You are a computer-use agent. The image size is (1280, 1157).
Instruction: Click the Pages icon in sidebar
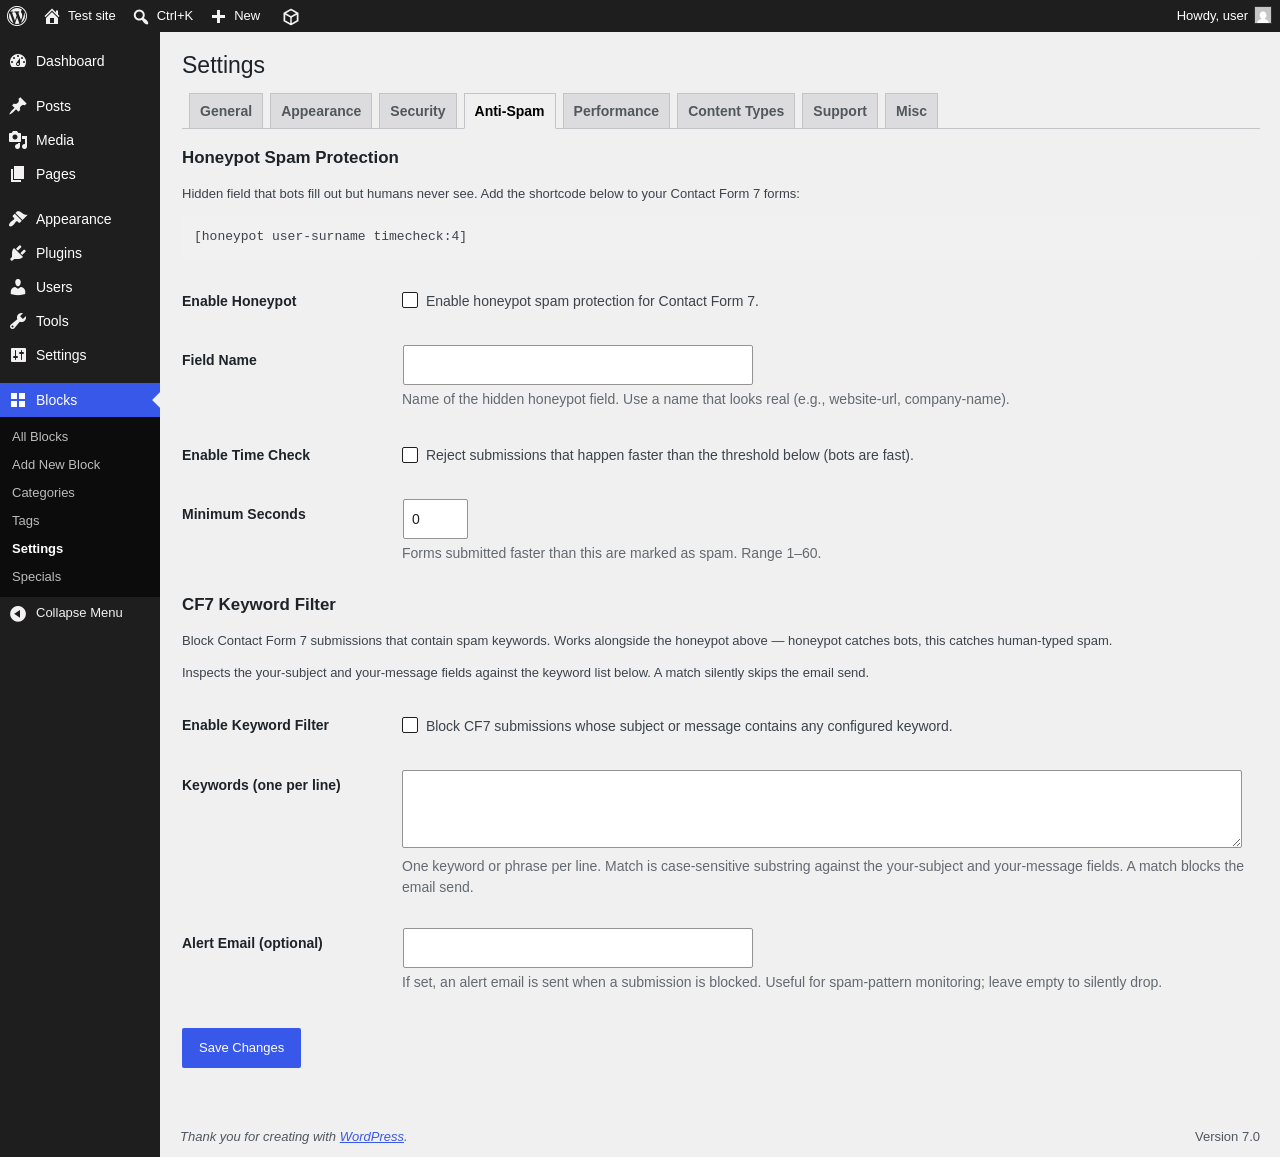coord(18,174)
